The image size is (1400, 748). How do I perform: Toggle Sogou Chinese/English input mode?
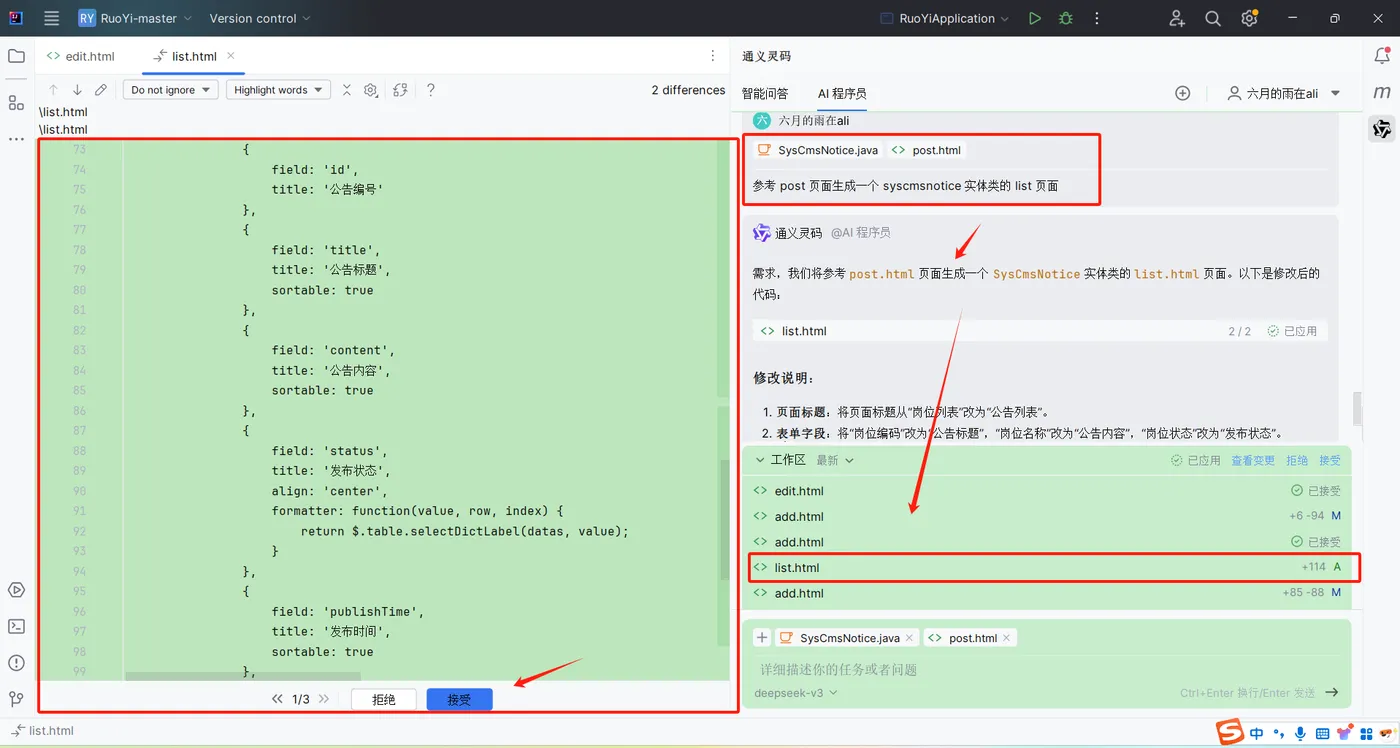click(x=1256, y=734)
